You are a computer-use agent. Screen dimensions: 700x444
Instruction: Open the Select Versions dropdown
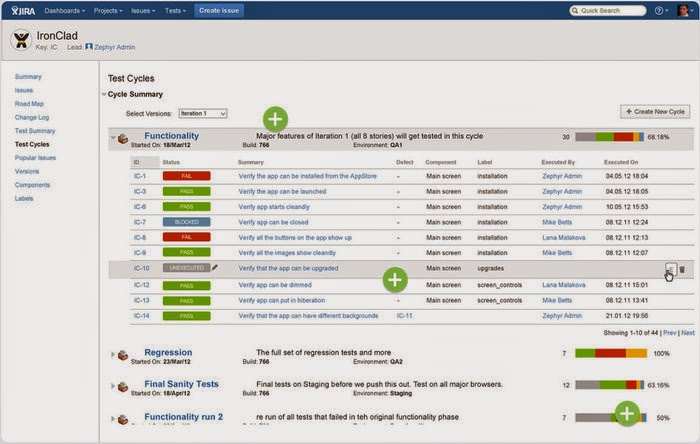coord(202,114)
